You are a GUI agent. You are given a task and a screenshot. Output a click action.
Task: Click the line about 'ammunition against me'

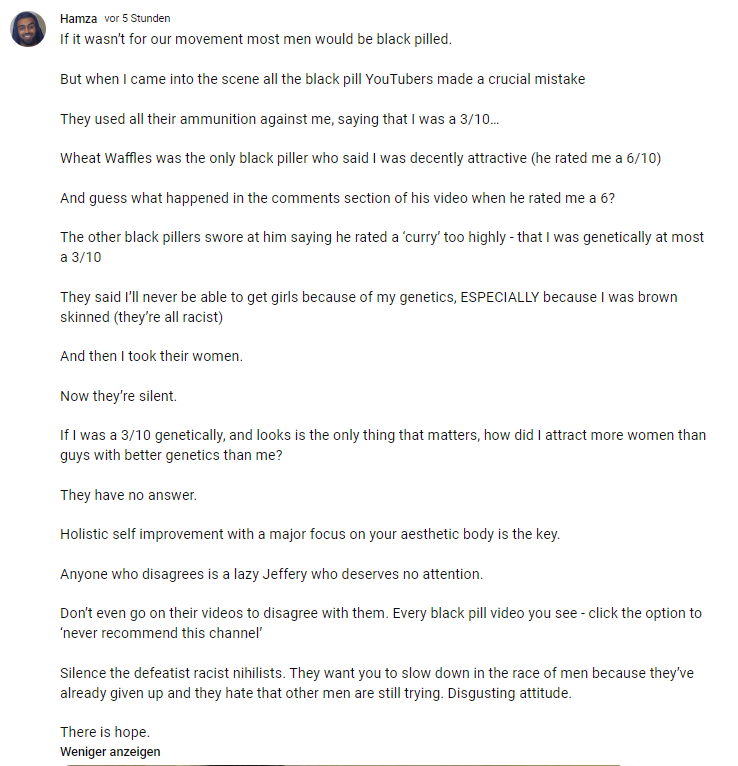(x=279, y=119)
